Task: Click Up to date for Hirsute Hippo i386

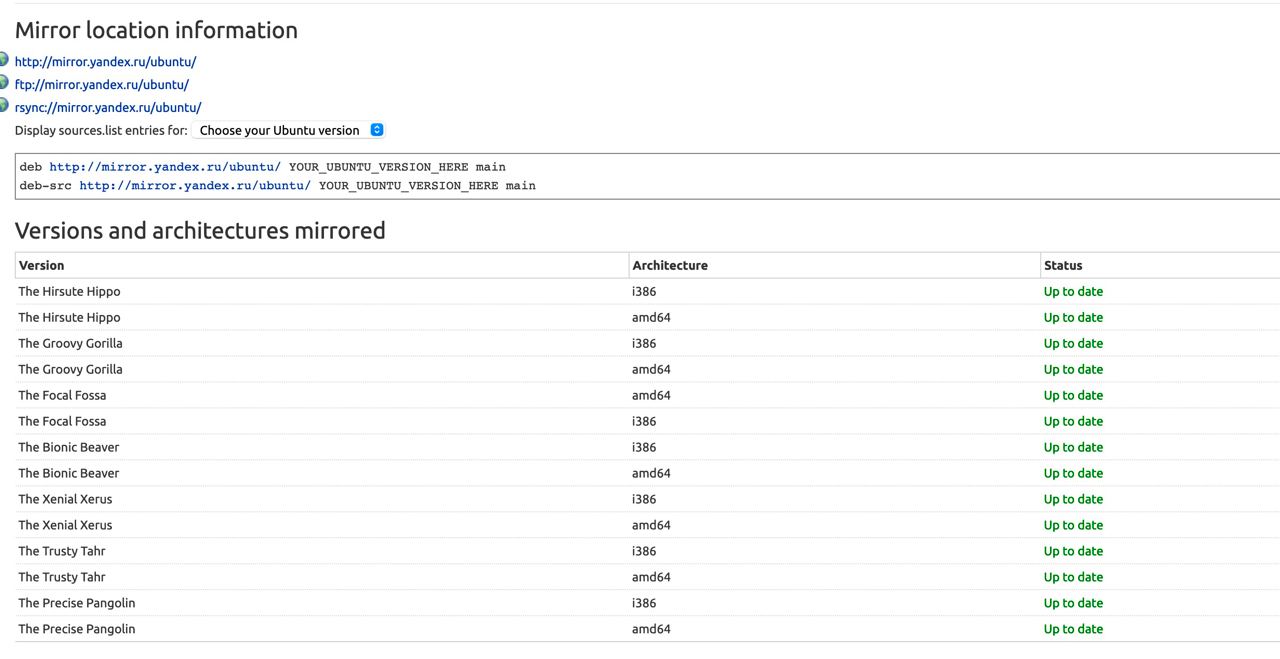Action: tap(1073, 291)
